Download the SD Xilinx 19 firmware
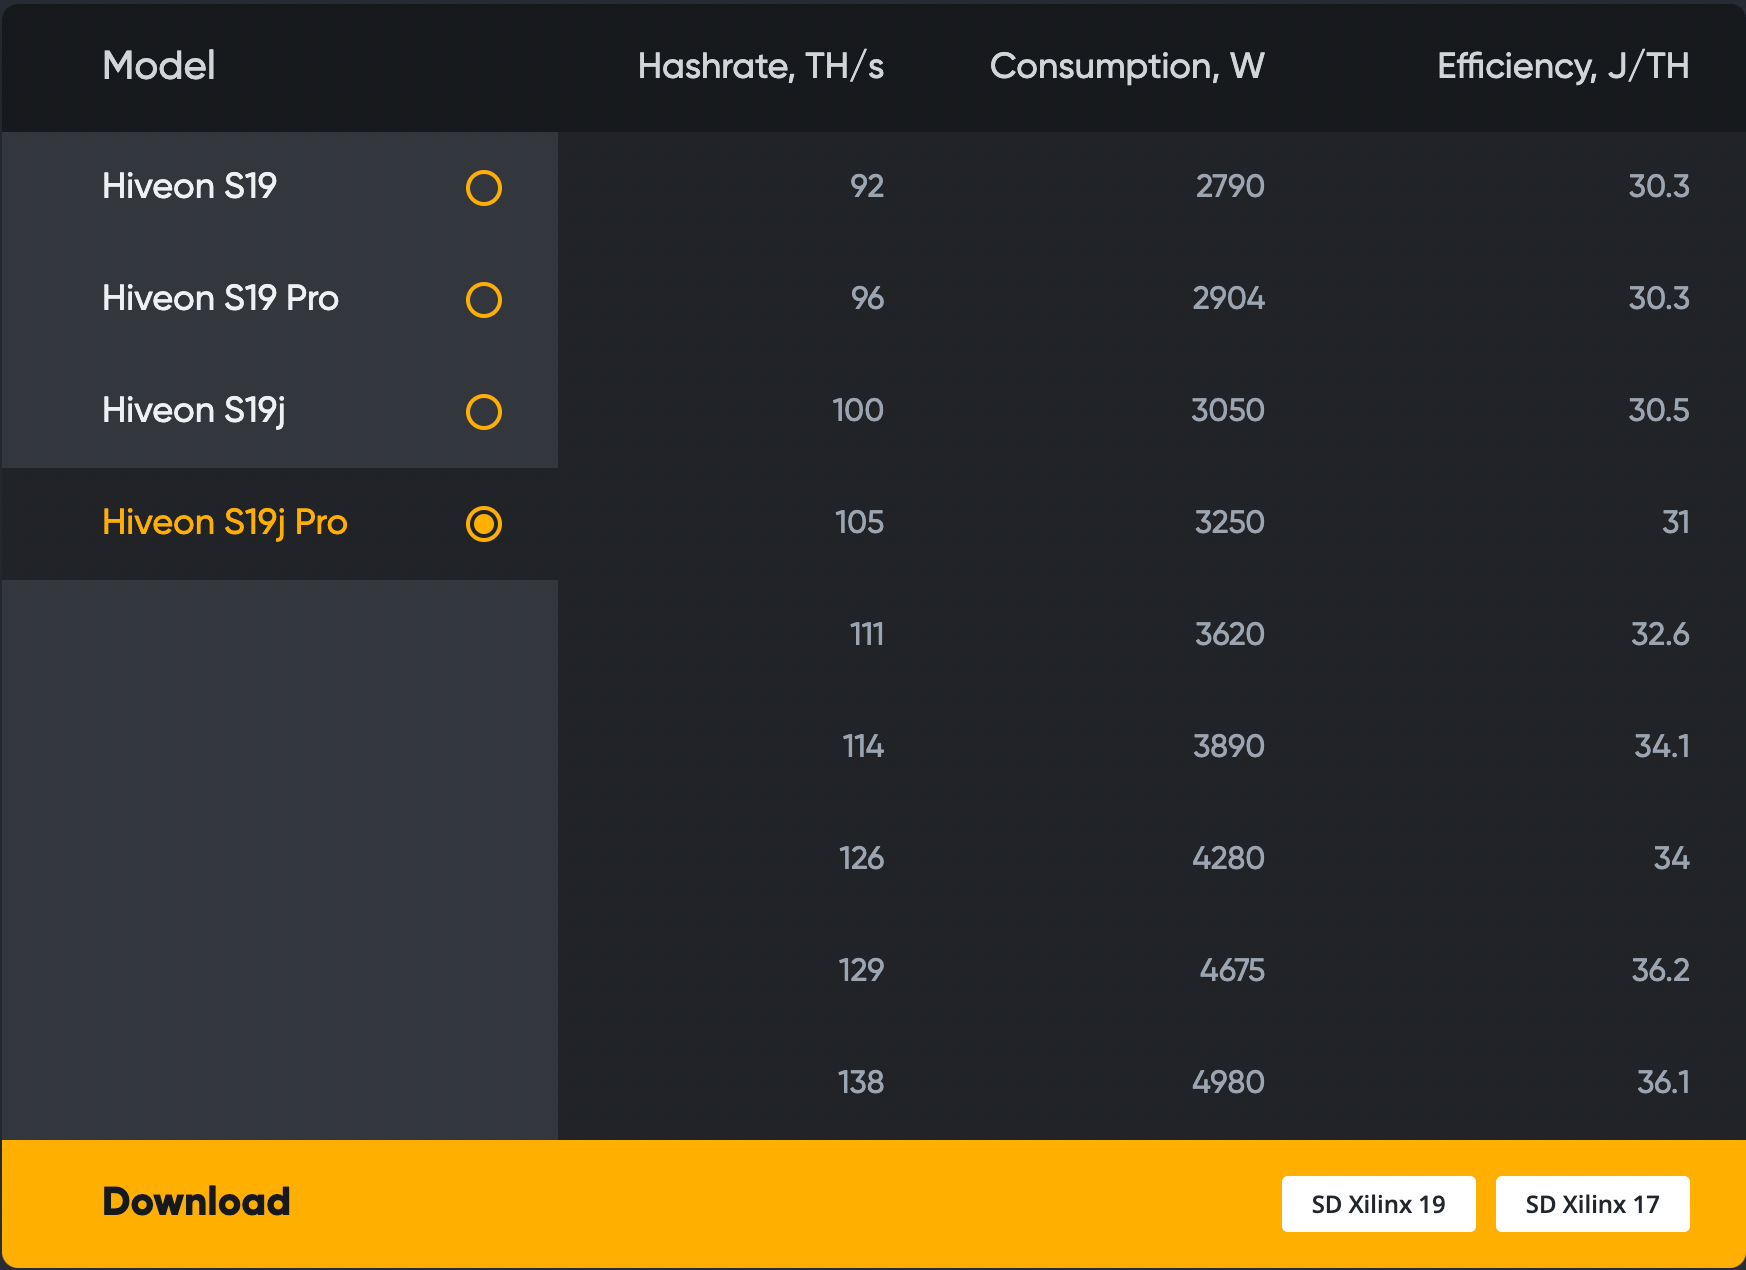 1378,1204
